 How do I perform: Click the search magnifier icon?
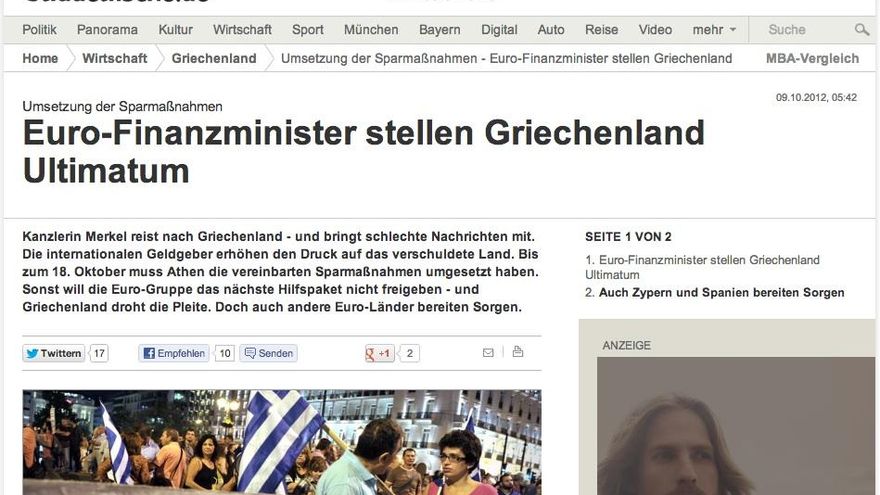(861, 30)
